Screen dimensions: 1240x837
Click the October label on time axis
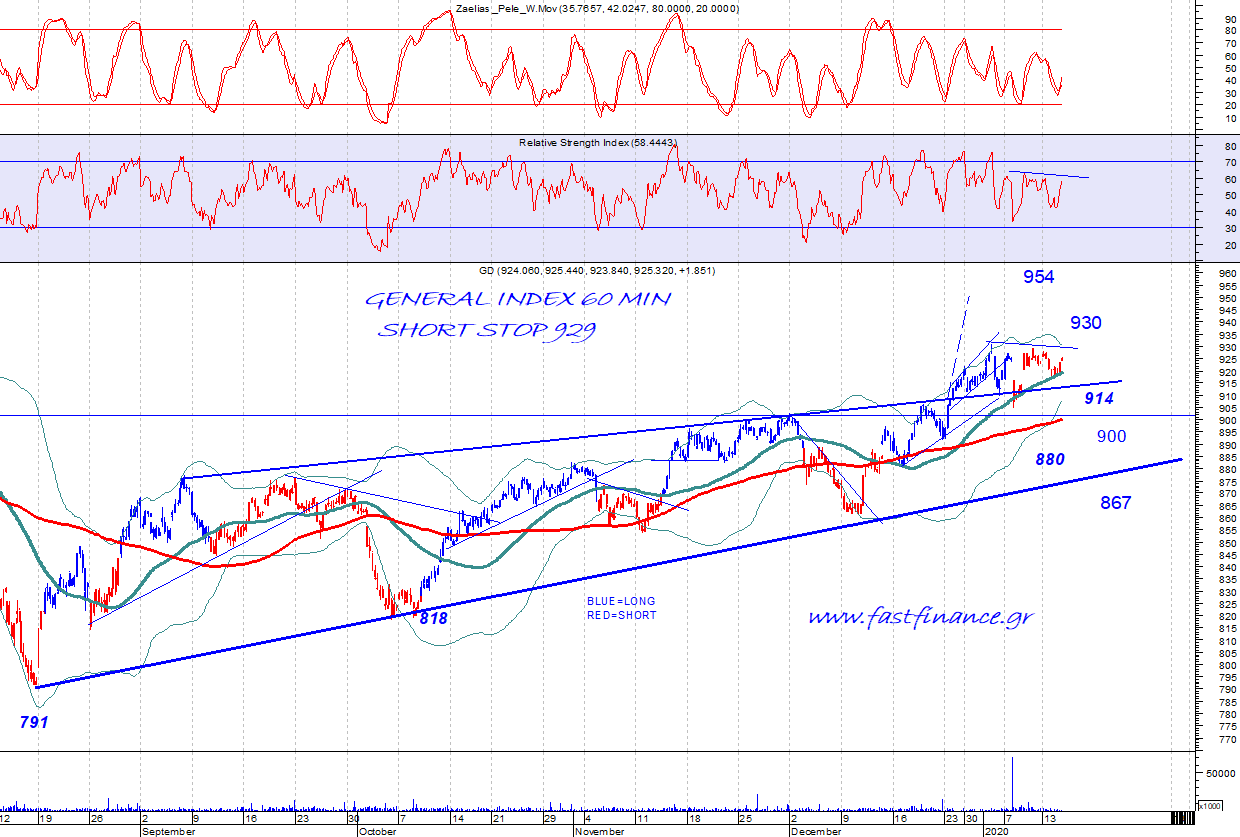coord(377,831)
